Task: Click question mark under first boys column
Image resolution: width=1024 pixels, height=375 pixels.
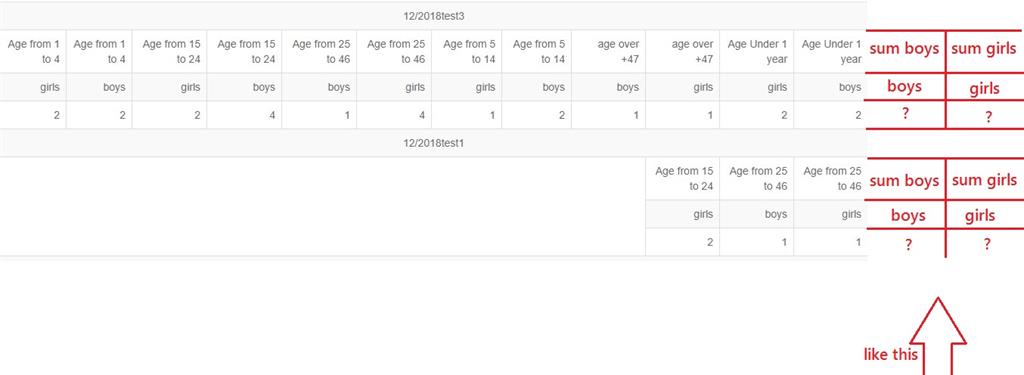Action: (x=905, y=114)
